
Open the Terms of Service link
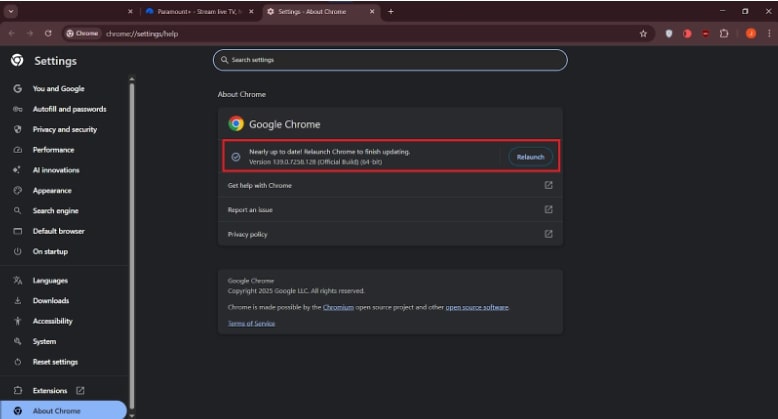[x=251, y=323]
